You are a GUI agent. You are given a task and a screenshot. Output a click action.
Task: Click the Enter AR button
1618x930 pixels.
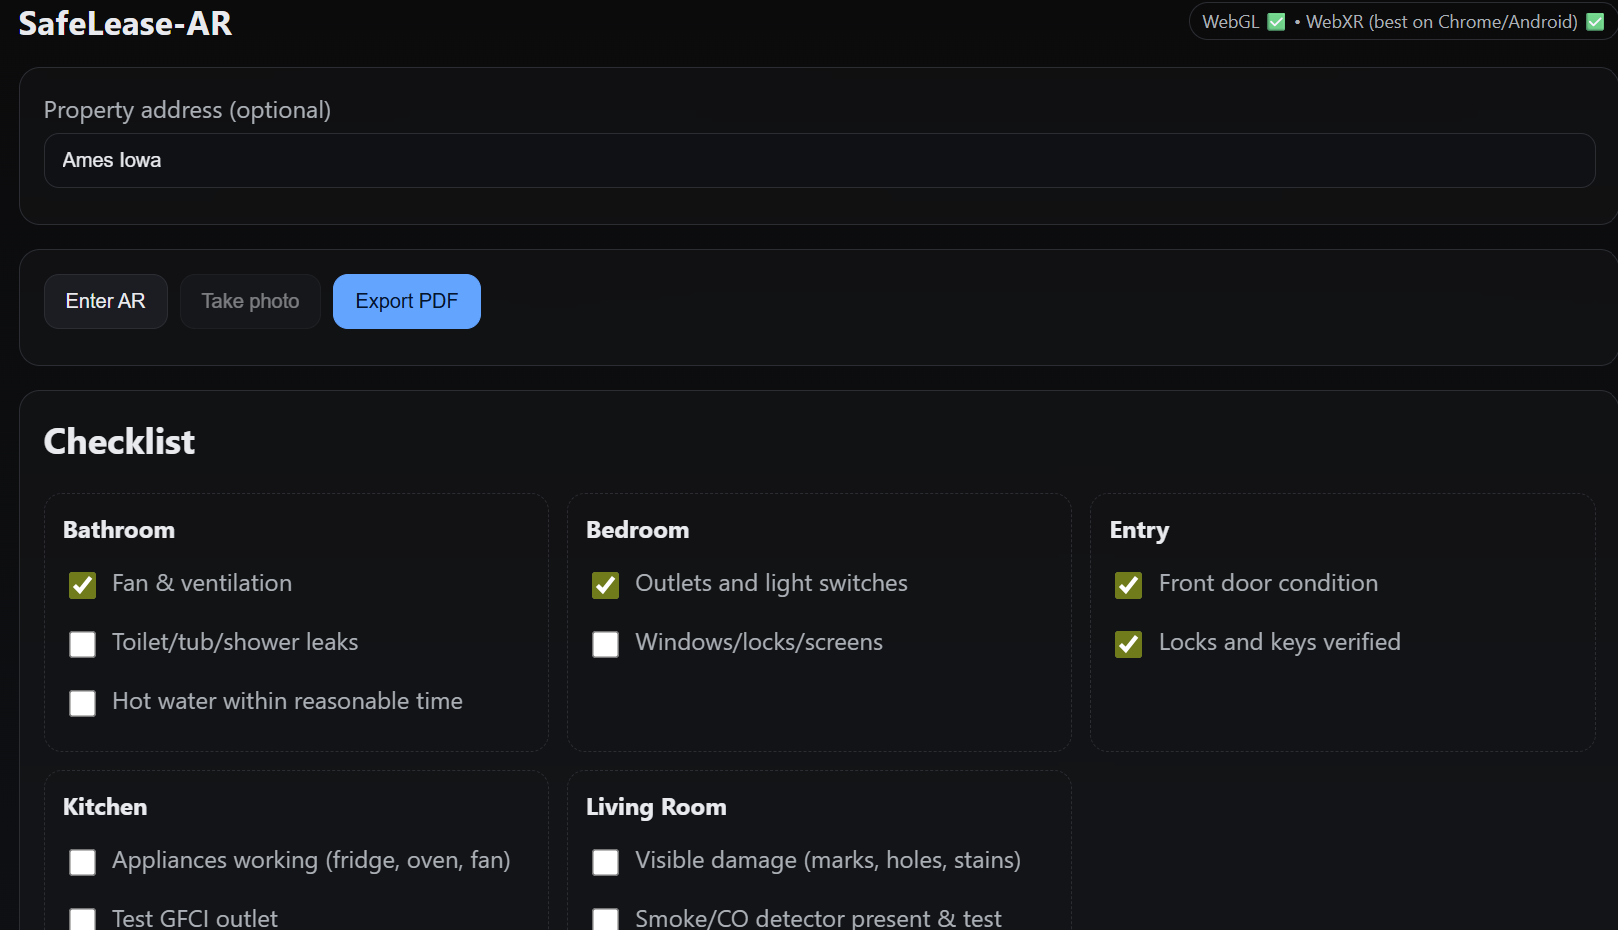pos(105,301)
